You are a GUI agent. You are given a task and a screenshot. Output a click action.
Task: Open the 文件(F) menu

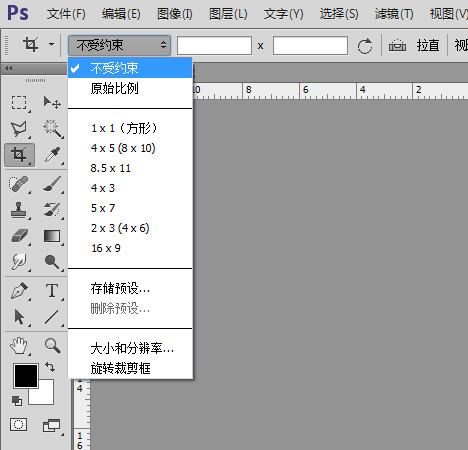click(x=66, y=14)
